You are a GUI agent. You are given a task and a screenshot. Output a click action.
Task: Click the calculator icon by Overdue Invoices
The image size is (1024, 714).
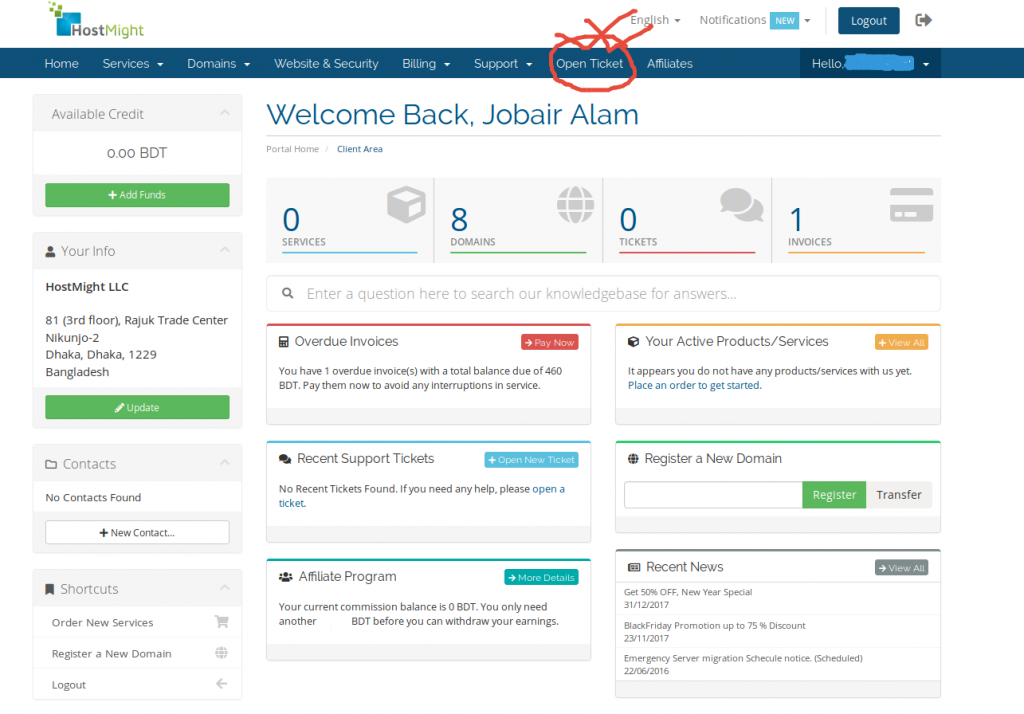tap(283, 342)
